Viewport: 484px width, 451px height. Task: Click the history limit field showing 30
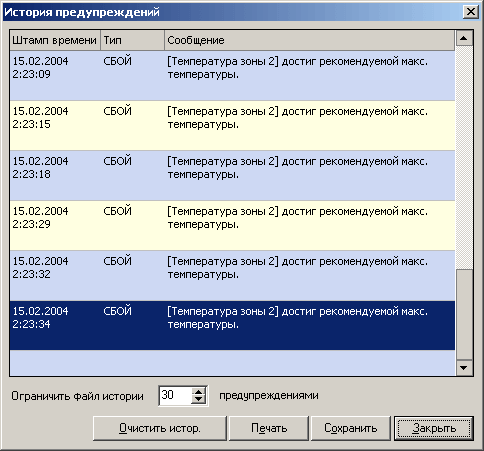(x=175, y=396)
